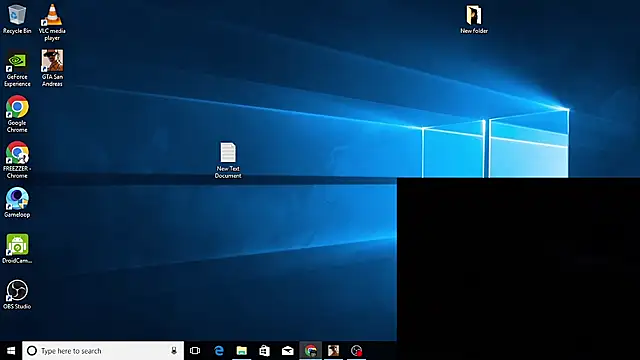Click the red recording app taskbar icon
This screenshot has height=360, width=640.
point(356,351)
